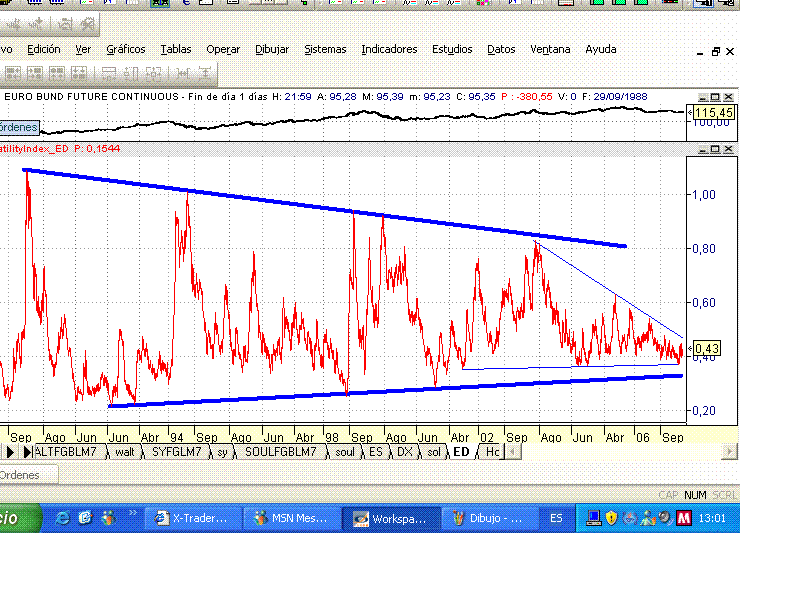
Task: Click the last icon in upper-left toolbar
Action: pyautogui.click(x=89, y=24)
